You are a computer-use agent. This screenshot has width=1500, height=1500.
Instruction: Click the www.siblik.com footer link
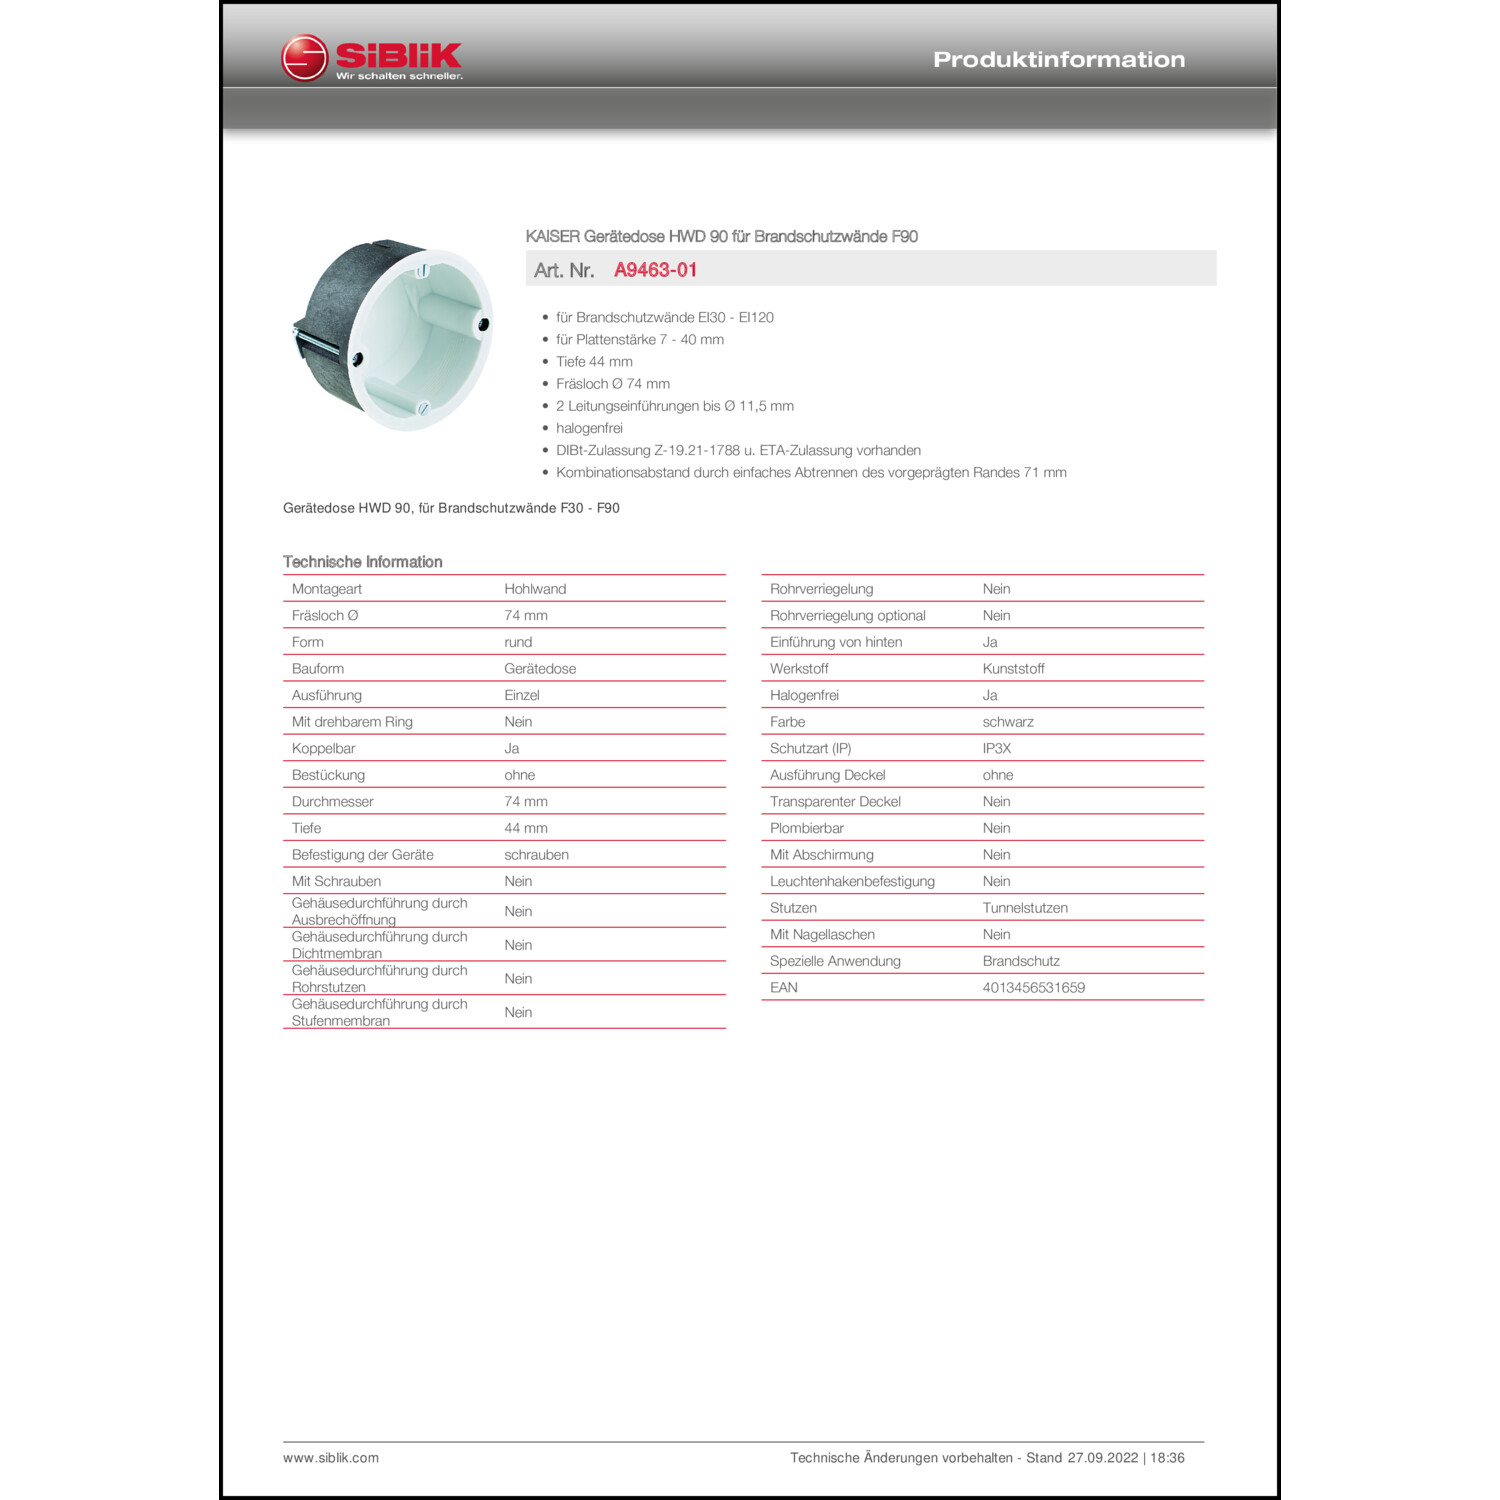331,1458
